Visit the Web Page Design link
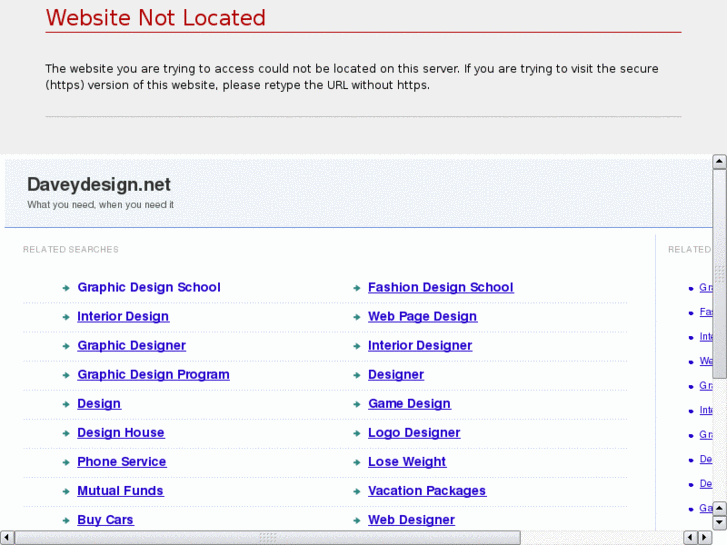 (422, 316)
